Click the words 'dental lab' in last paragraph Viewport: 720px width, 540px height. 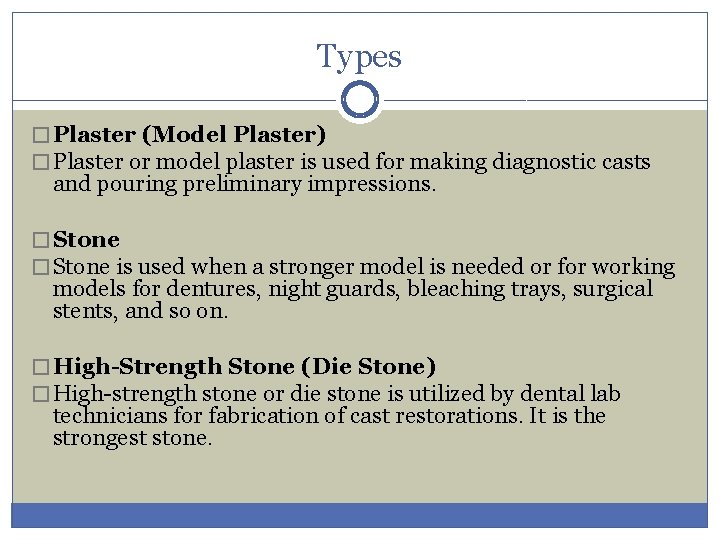(x=570, y=394)
